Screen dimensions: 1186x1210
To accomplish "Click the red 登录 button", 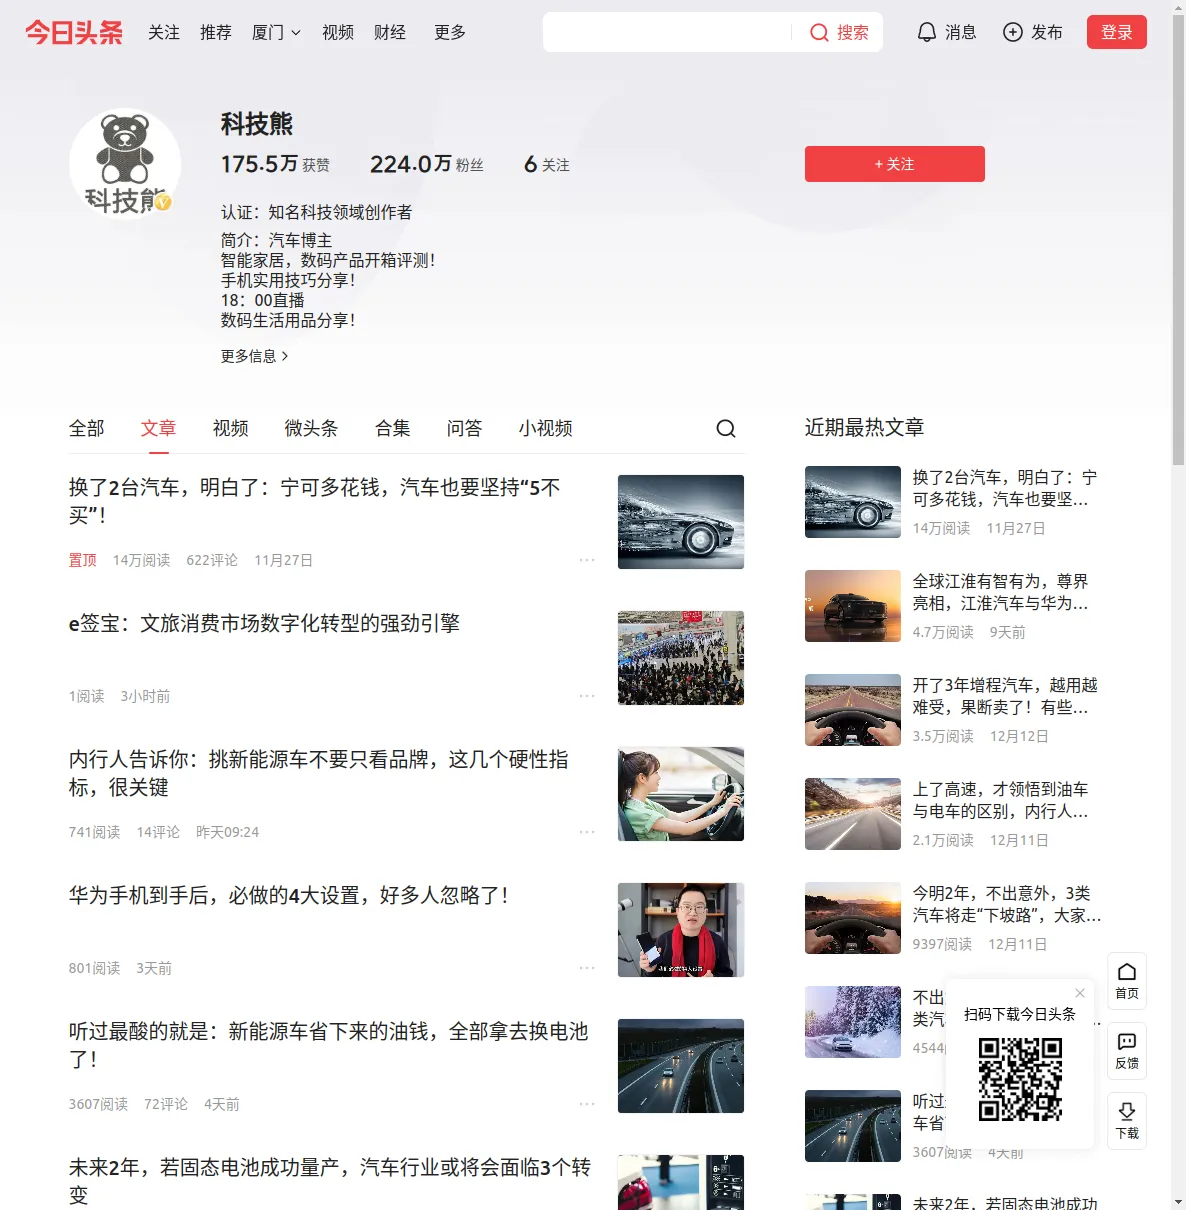I will pos(1117,32).
